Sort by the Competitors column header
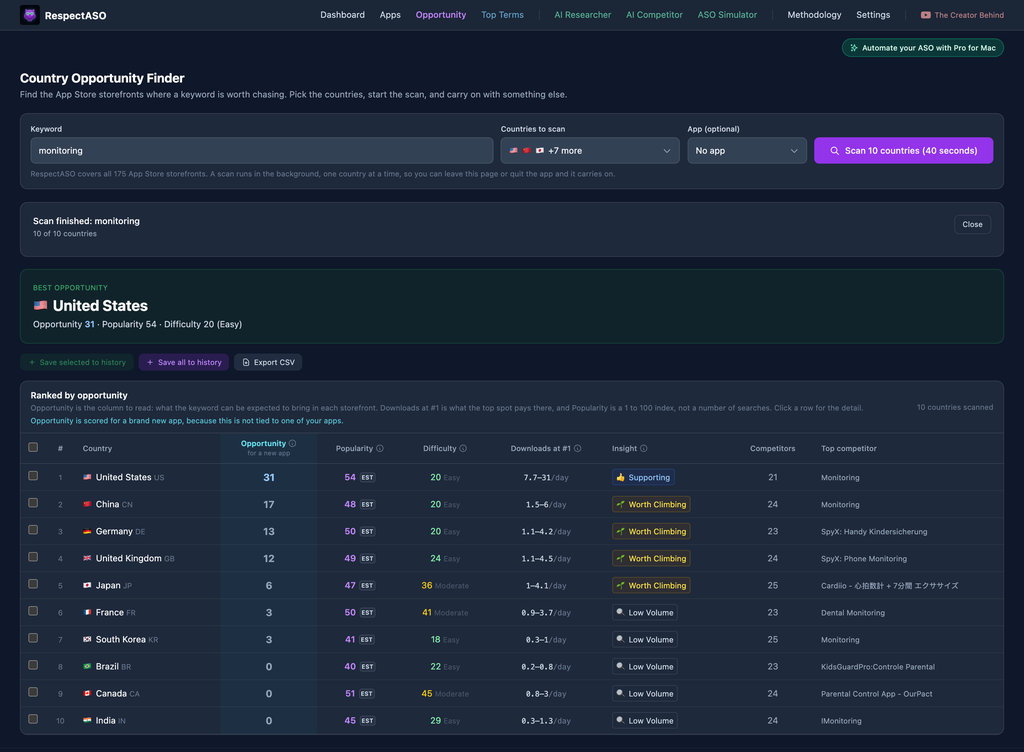The image size is (1024, 752). 772,448
